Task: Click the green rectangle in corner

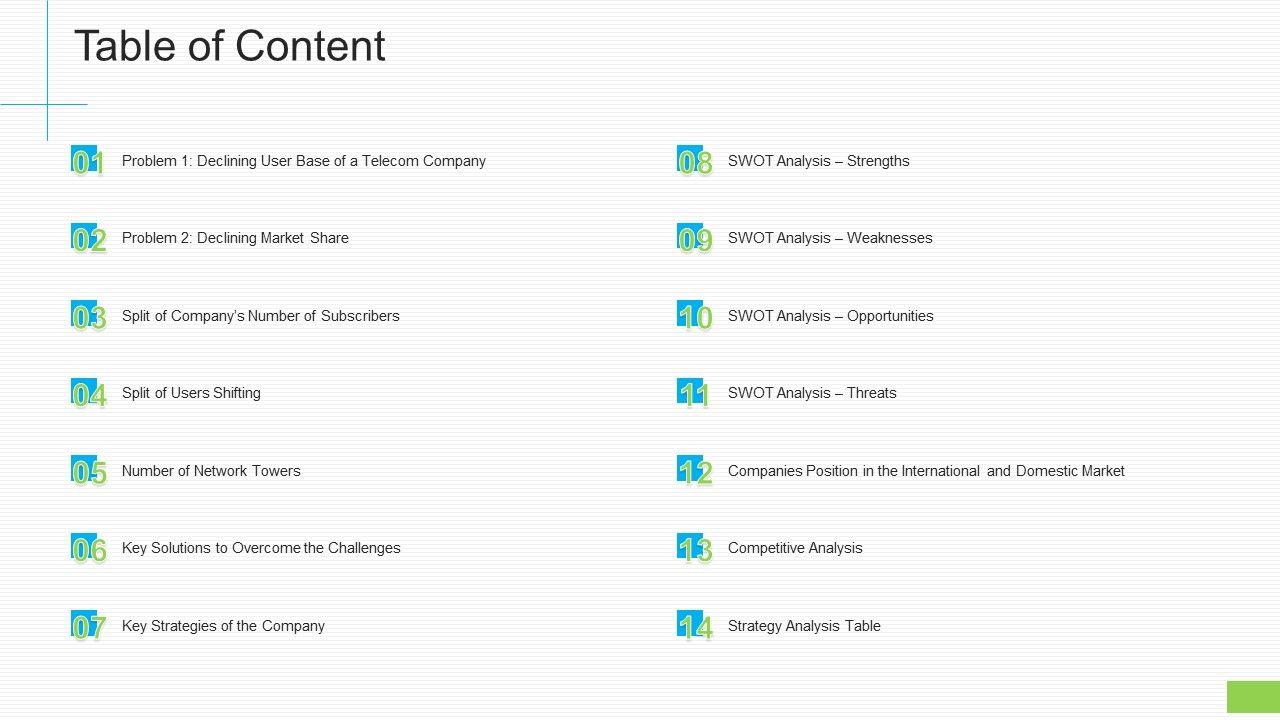Action: click(x=1253, y=697)
